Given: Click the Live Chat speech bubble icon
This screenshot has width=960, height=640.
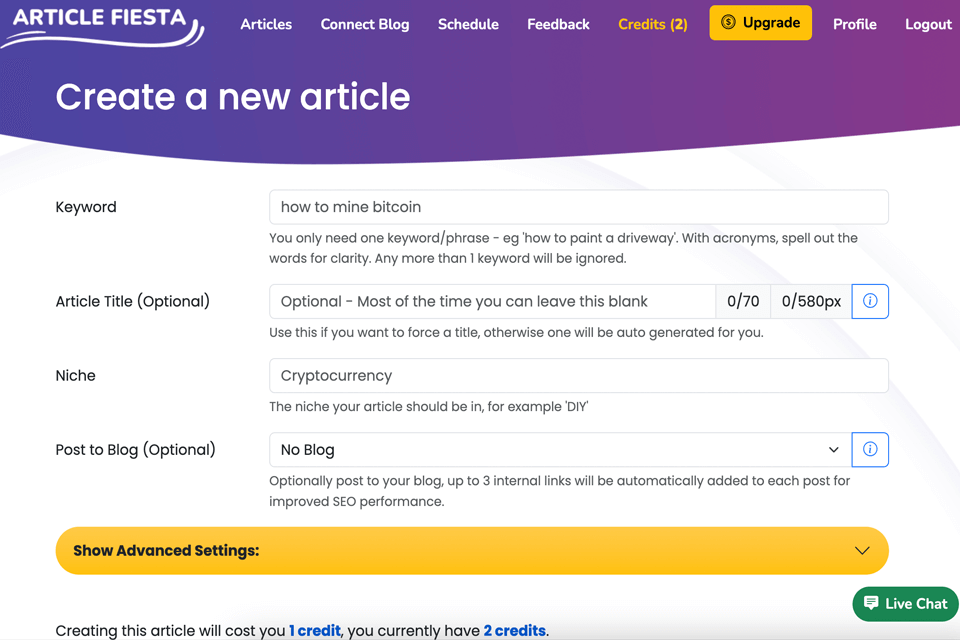Looking at the screenshot, I should (x=871, y=603).
